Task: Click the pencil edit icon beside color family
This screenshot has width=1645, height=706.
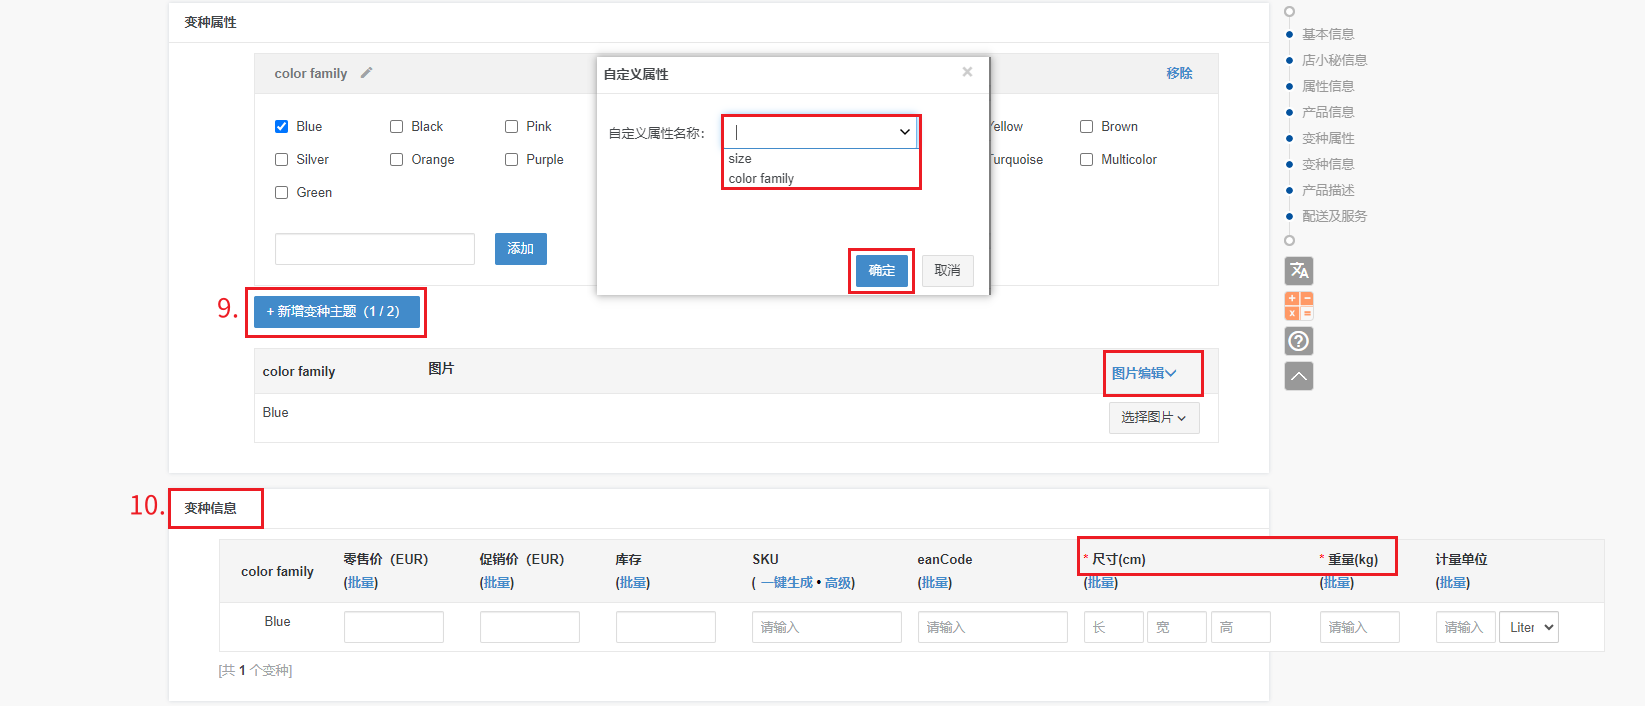Action: click(366, 73)
